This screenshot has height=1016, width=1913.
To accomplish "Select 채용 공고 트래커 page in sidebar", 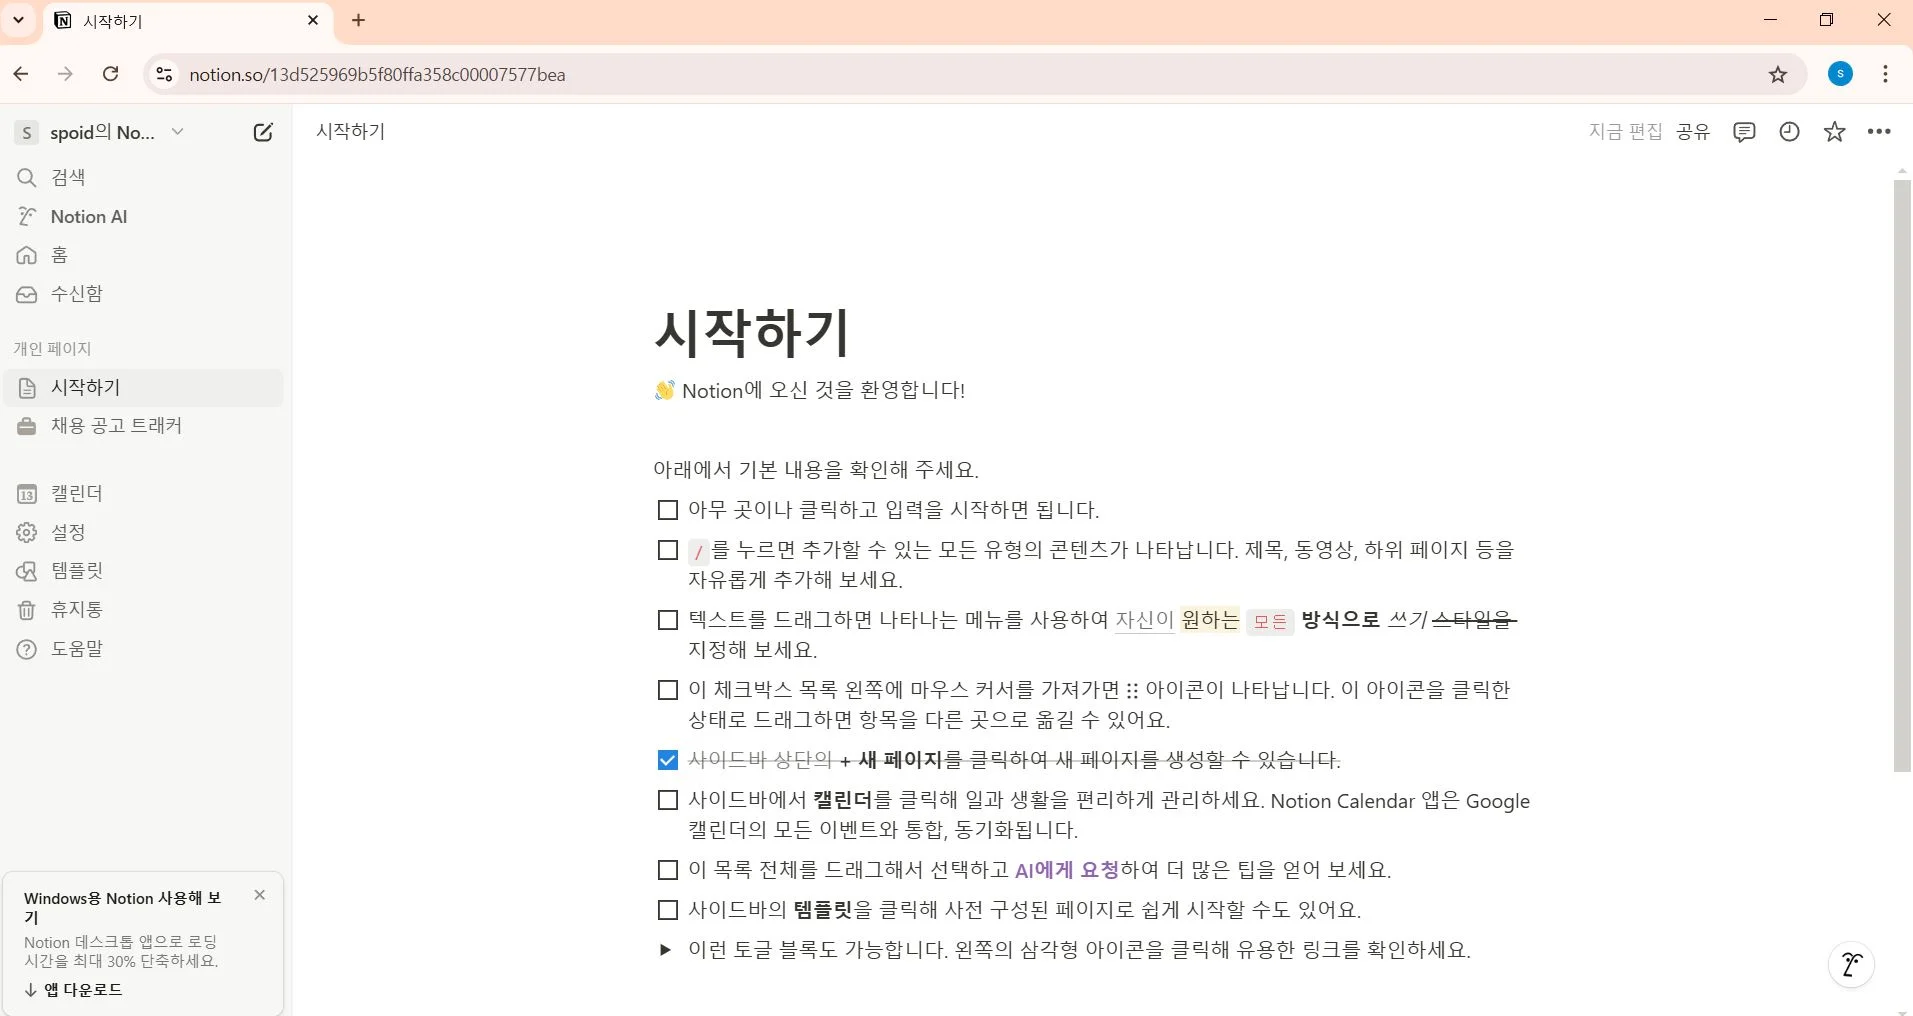I will click(x=116, y=425).
